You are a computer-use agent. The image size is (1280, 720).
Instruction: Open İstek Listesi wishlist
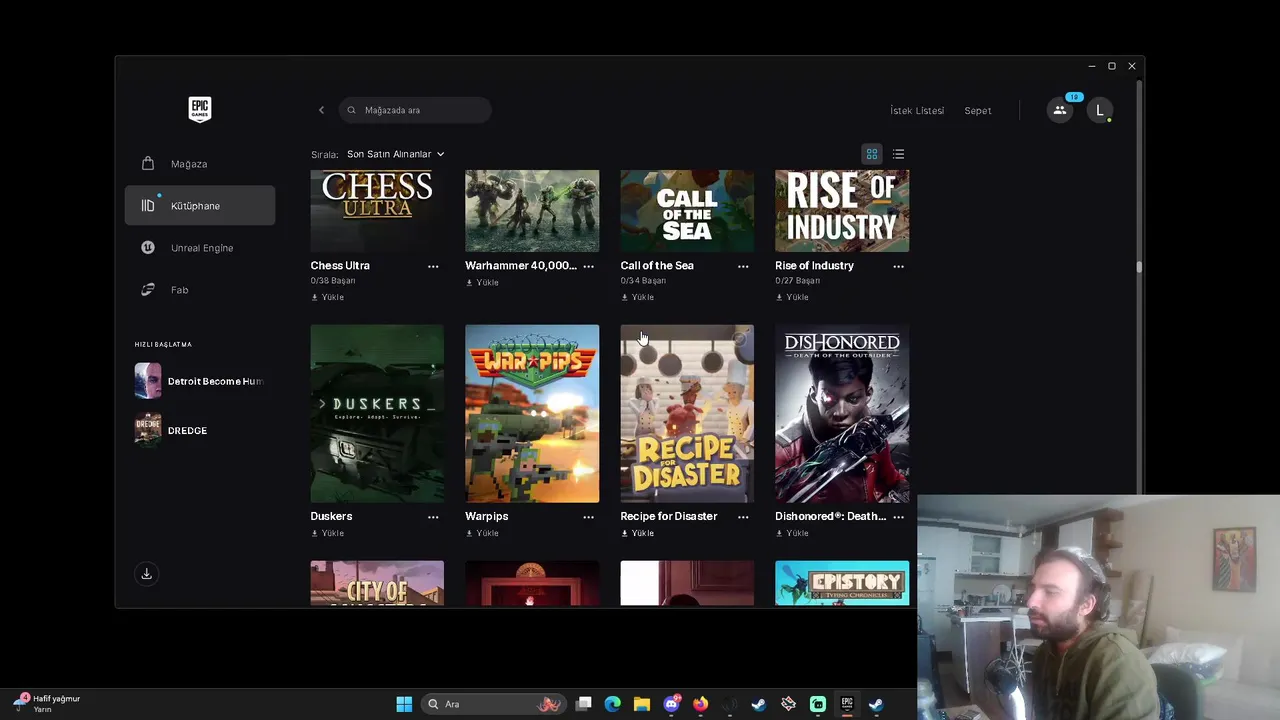point(917,111)
